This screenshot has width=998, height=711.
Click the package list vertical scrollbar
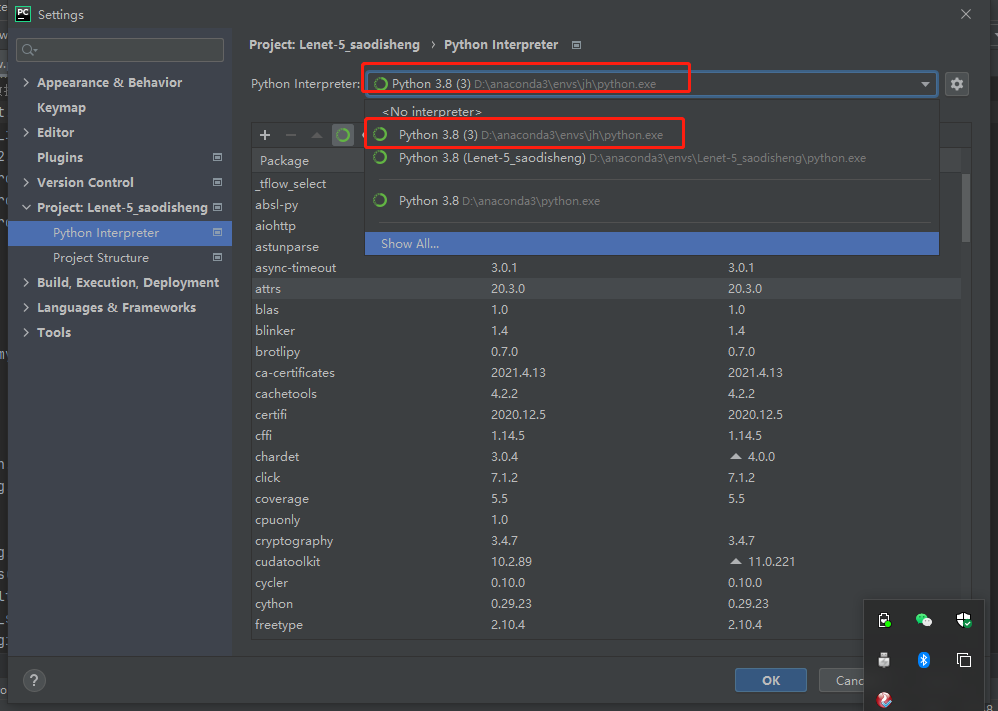point(966,208)
